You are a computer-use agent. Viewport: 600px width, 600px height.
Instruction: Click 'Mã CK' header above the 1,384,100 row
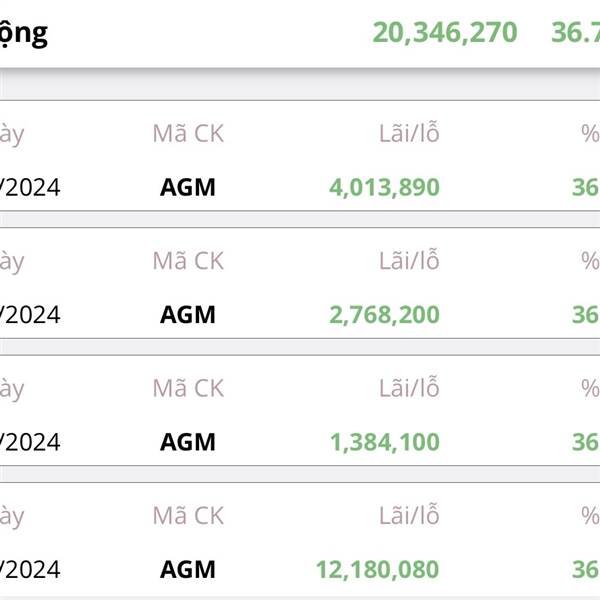pyautogui.click(x=188, y=388)
